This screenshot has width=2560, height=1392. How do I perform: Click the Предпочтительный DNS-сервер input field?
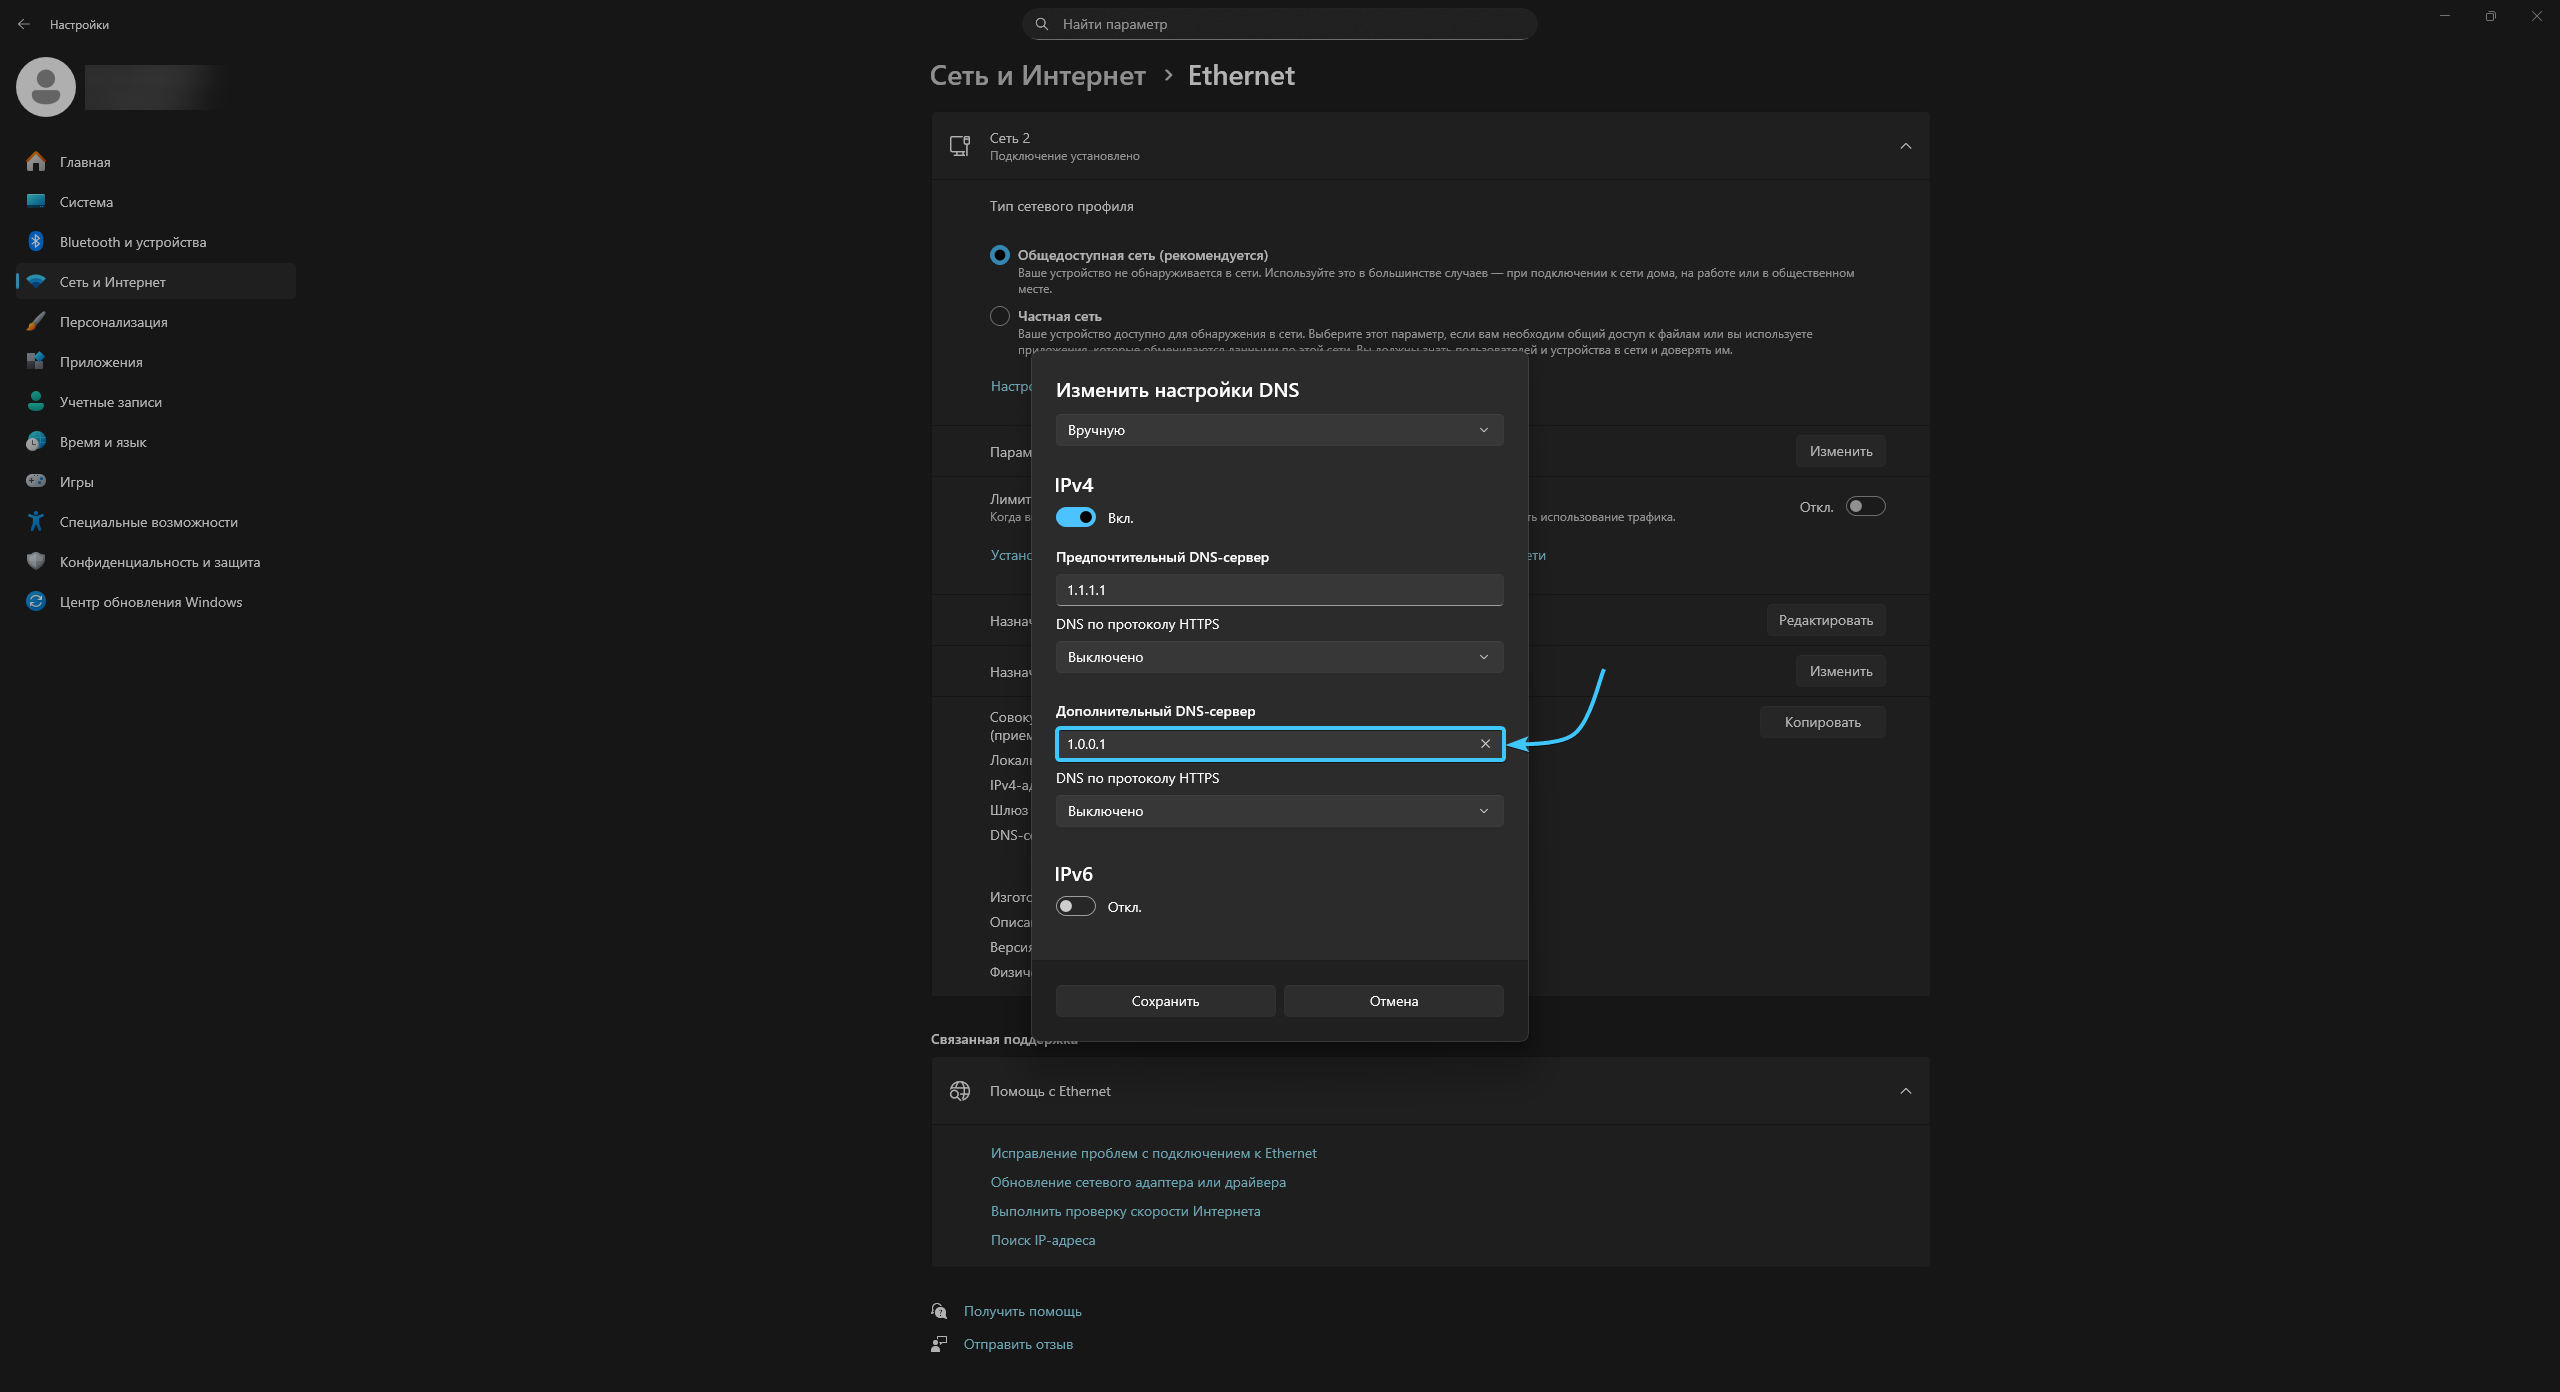pos(1279,590)
